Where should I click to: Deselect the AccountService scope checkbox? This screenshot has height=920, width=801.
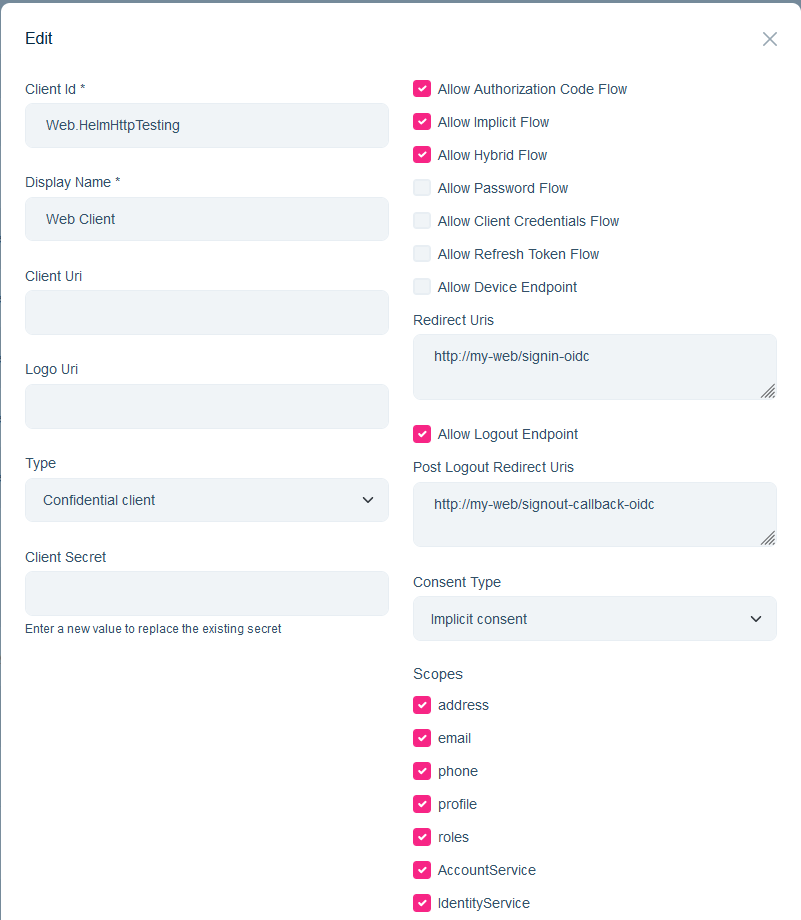pyautogui.click(x=422, y=870)
